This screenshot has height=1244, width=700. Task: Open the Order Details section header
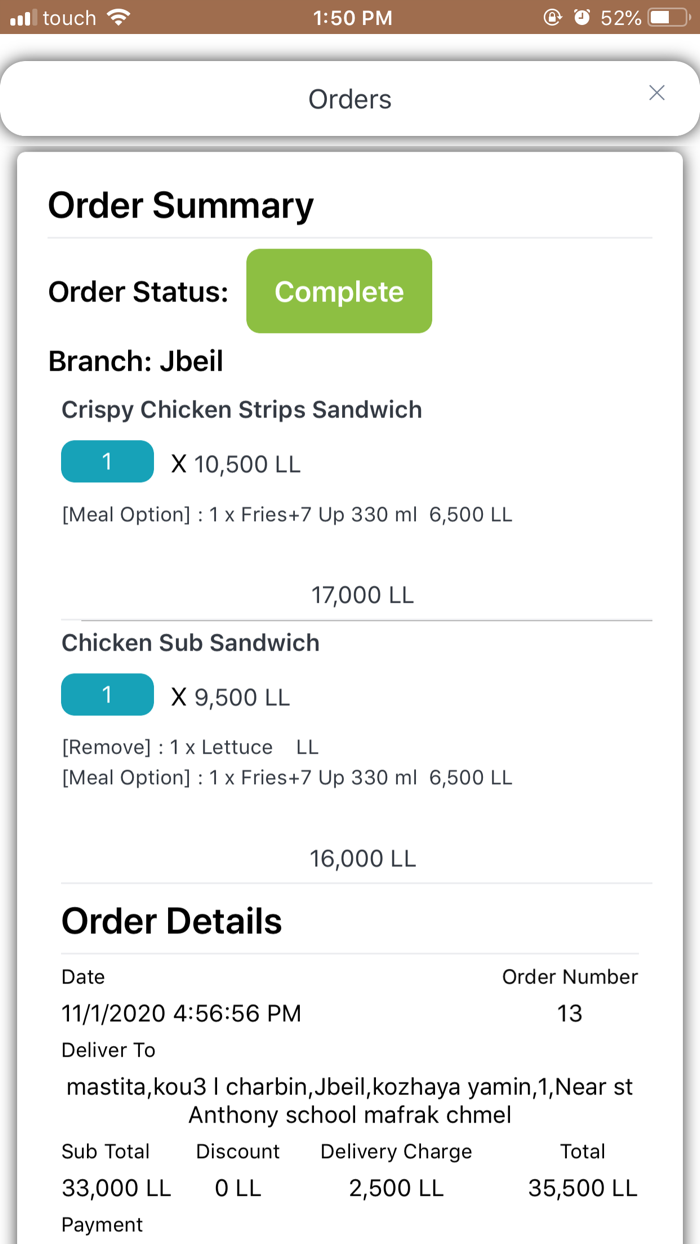pyautogui.click(x=171, y=920)
